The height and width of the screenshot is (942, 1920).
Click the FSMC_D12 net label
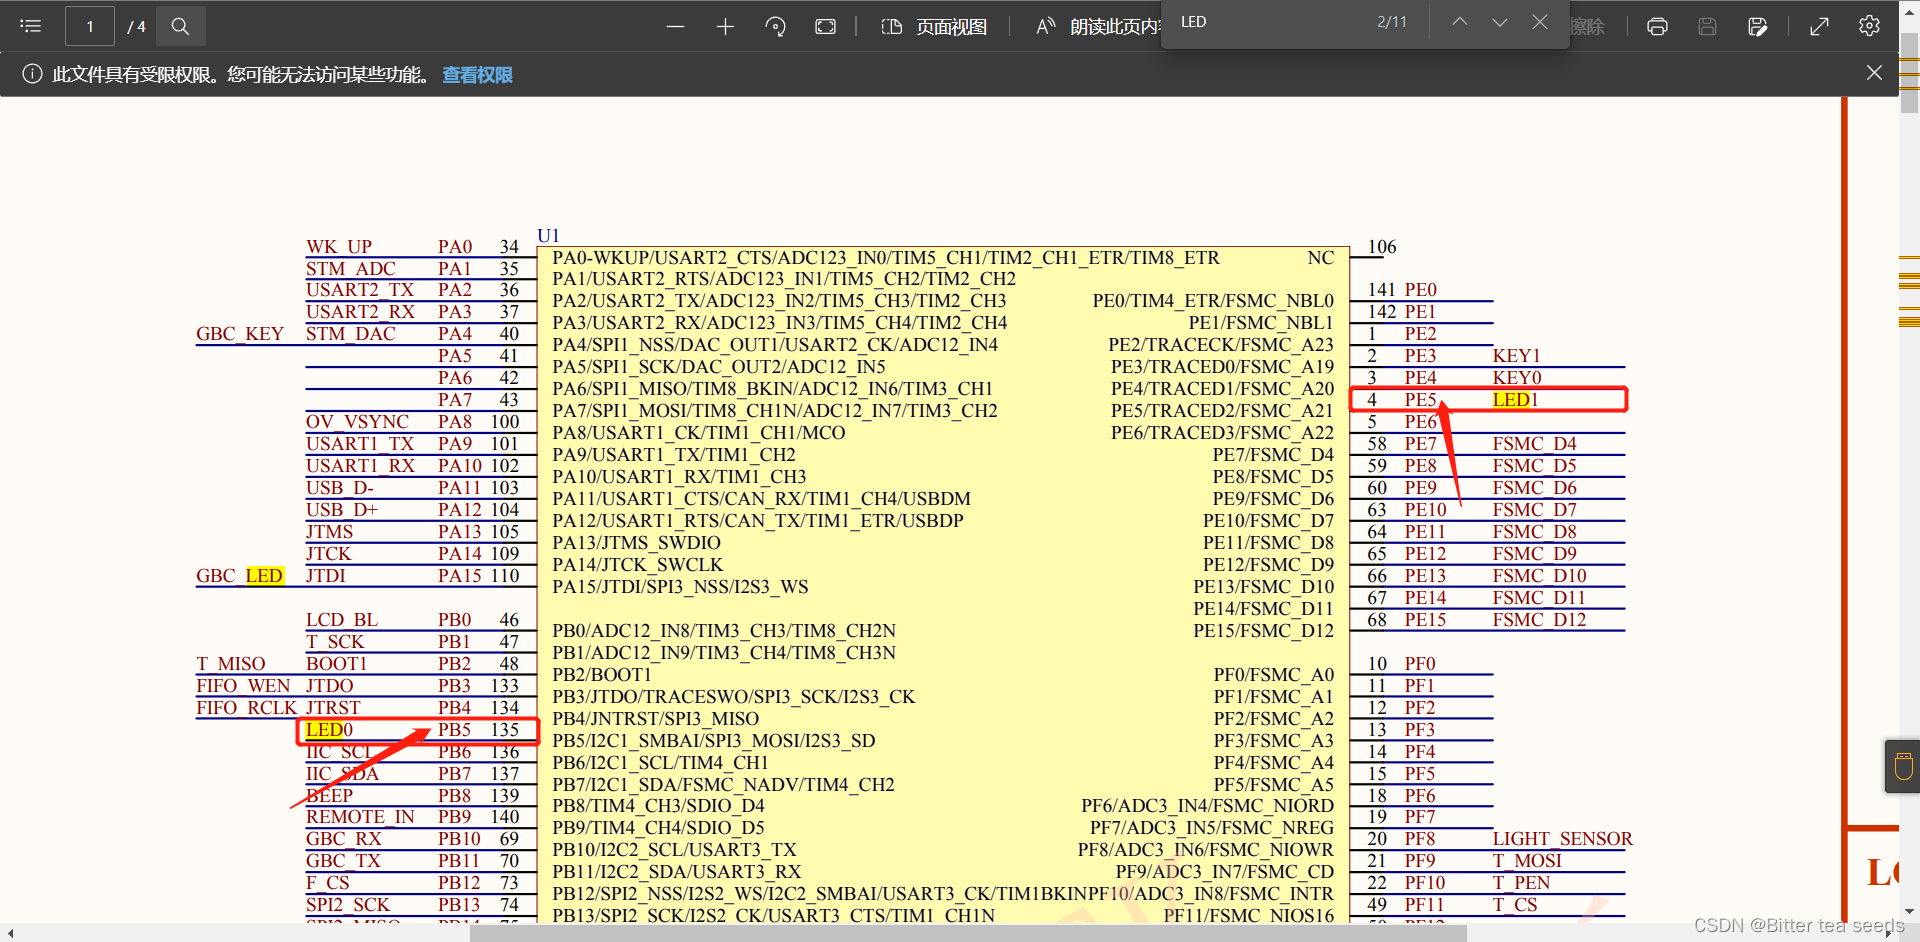1540,620
